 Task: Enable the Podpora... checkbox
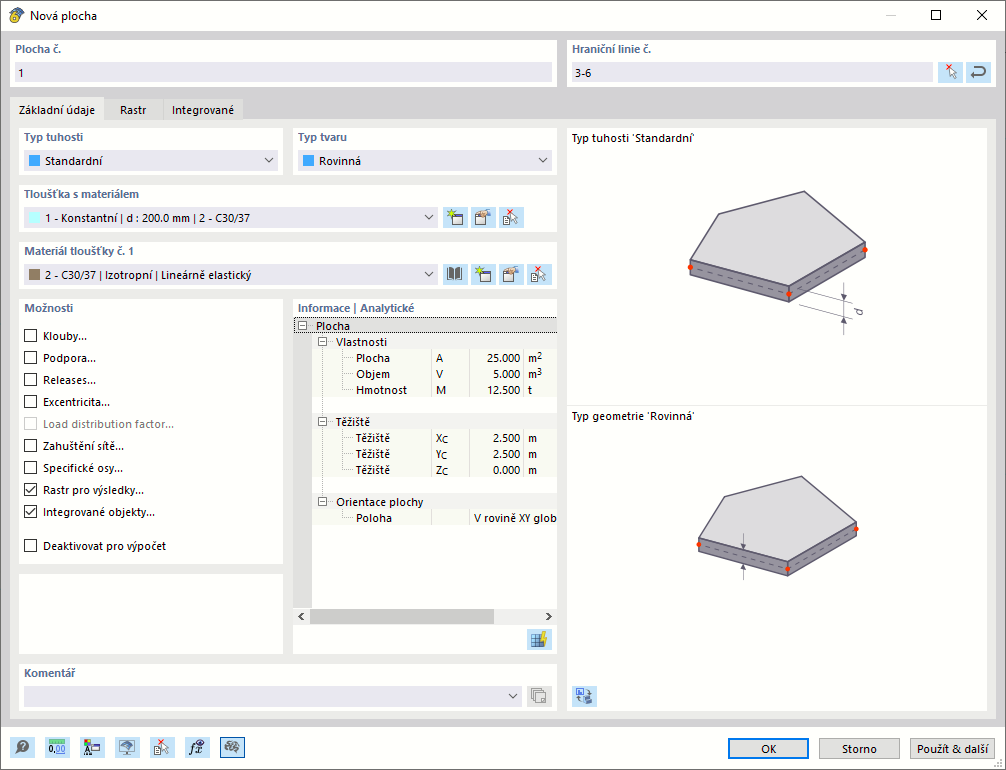click(30, 358)
